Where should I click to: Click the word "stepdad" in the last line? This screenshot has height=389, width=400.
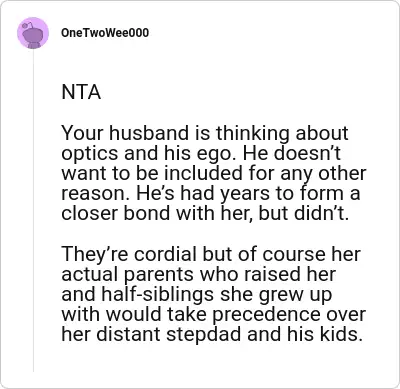[x=203, y=335]
